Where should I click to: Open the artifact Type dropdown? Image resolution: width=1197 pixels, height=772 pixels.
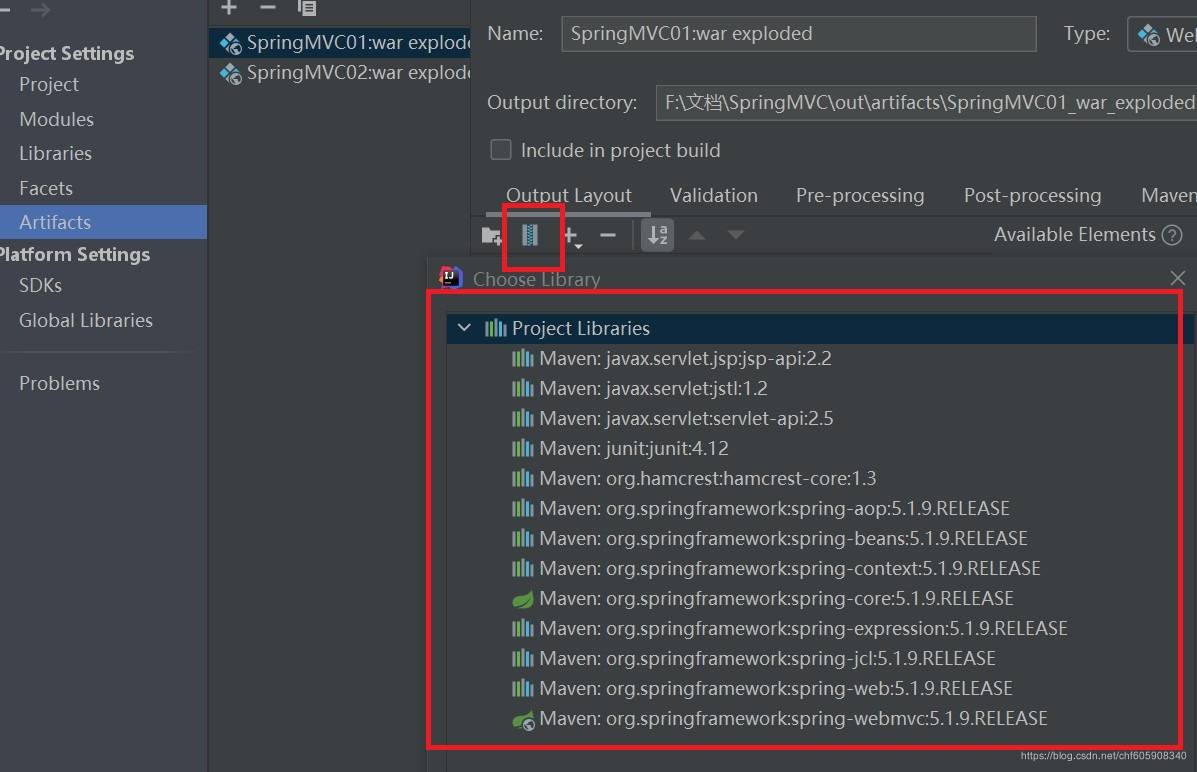tap(1162, 34)
